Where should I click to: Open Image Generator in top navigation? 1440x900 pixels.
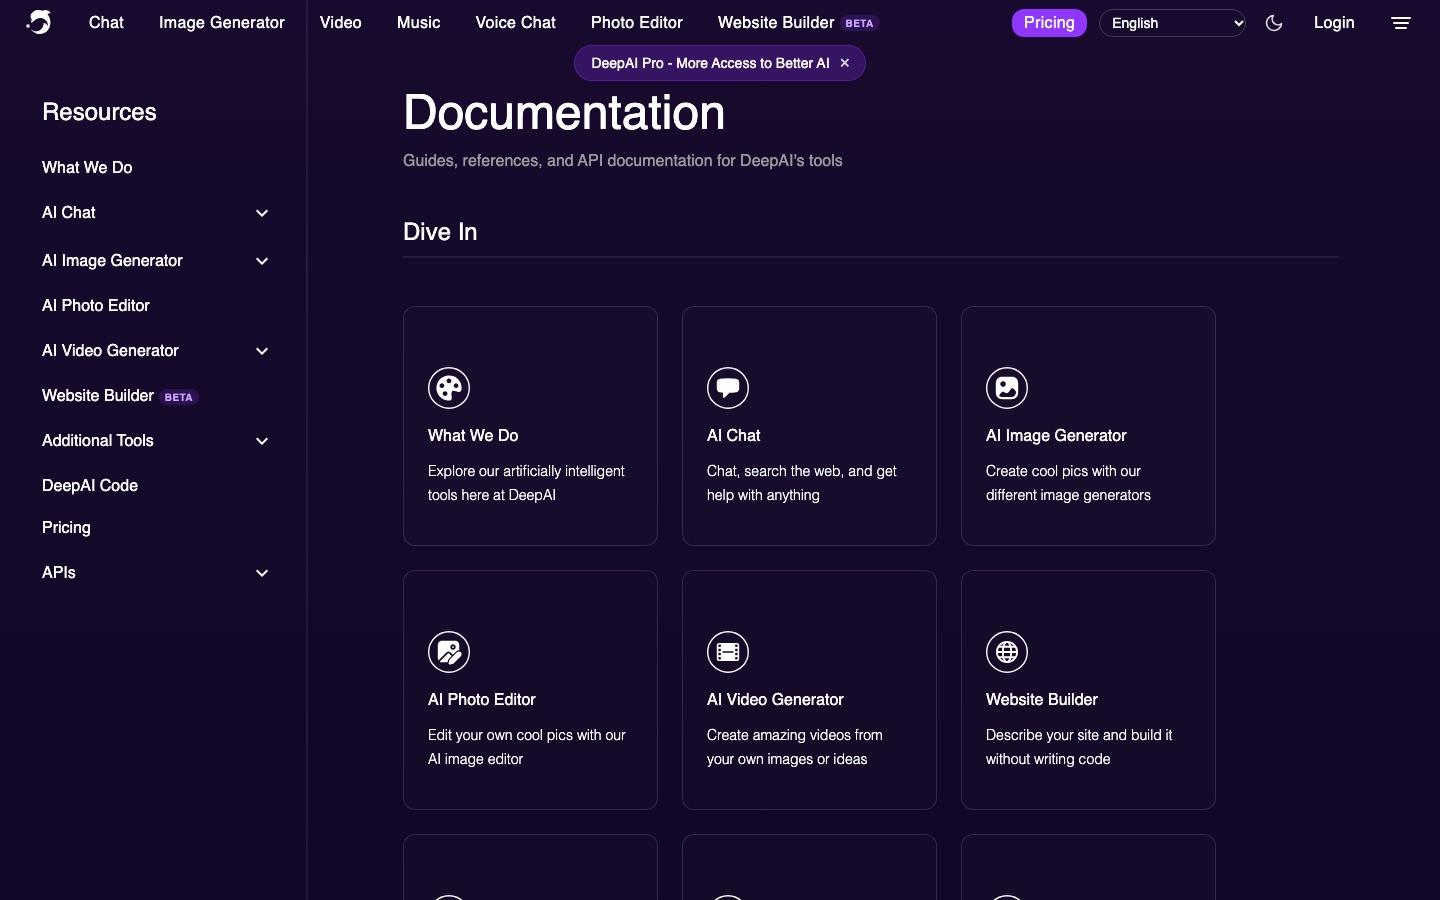click(222, 22)
